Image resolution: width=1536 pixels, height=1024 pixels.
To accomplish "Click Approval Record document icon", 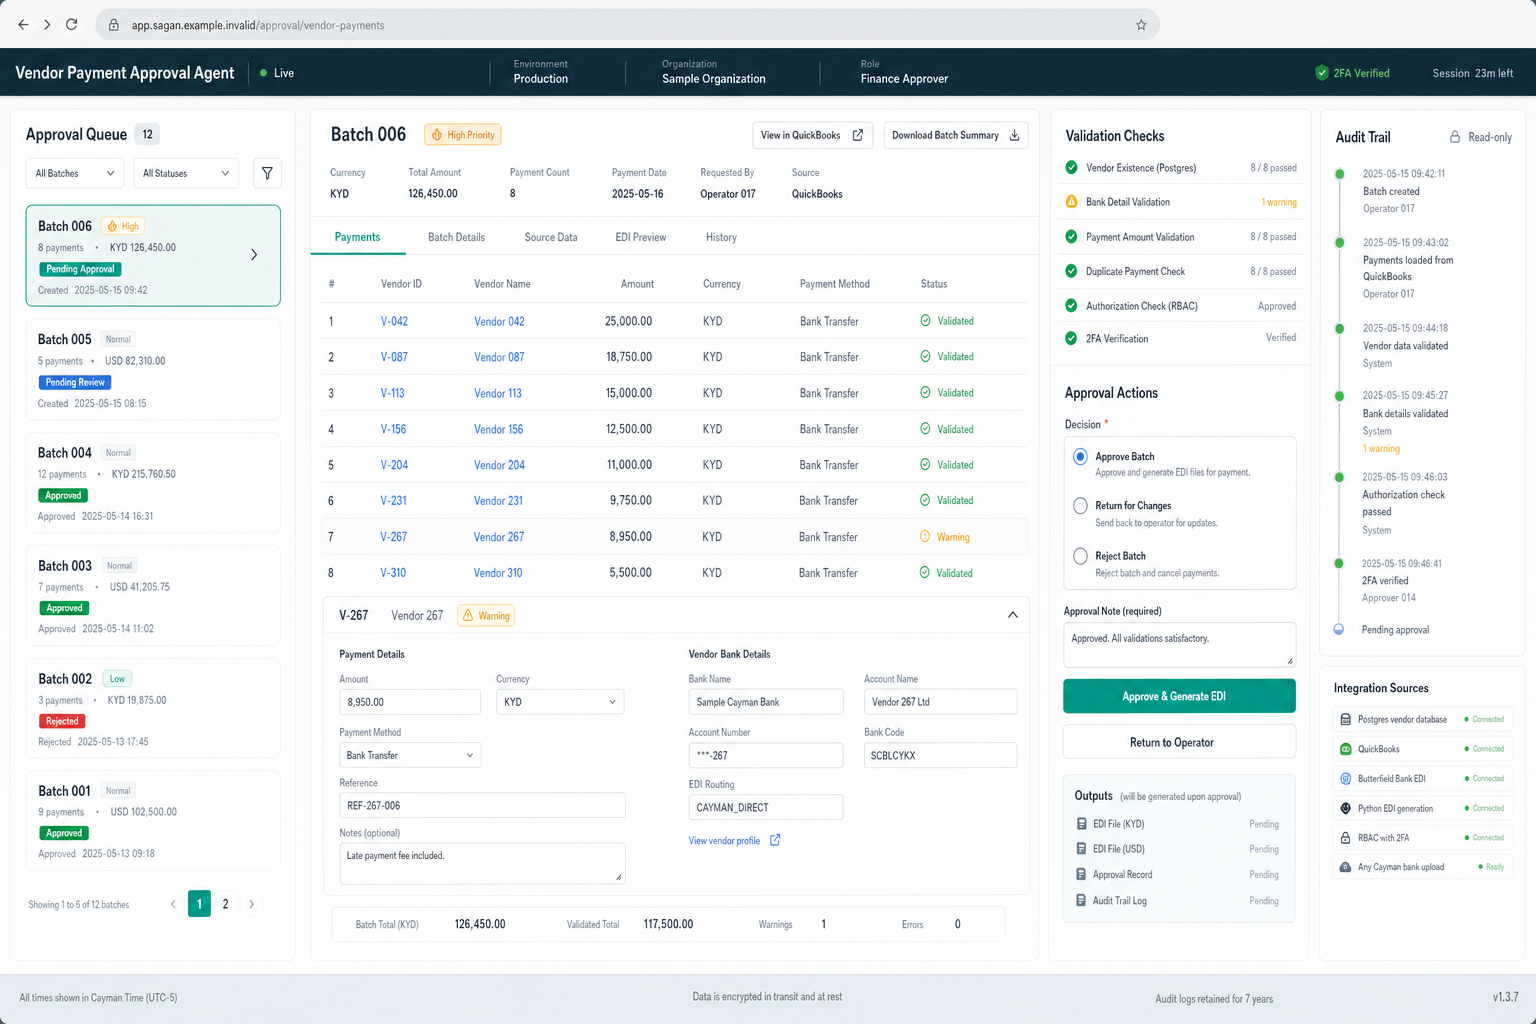I will [x=1081, y=874].
